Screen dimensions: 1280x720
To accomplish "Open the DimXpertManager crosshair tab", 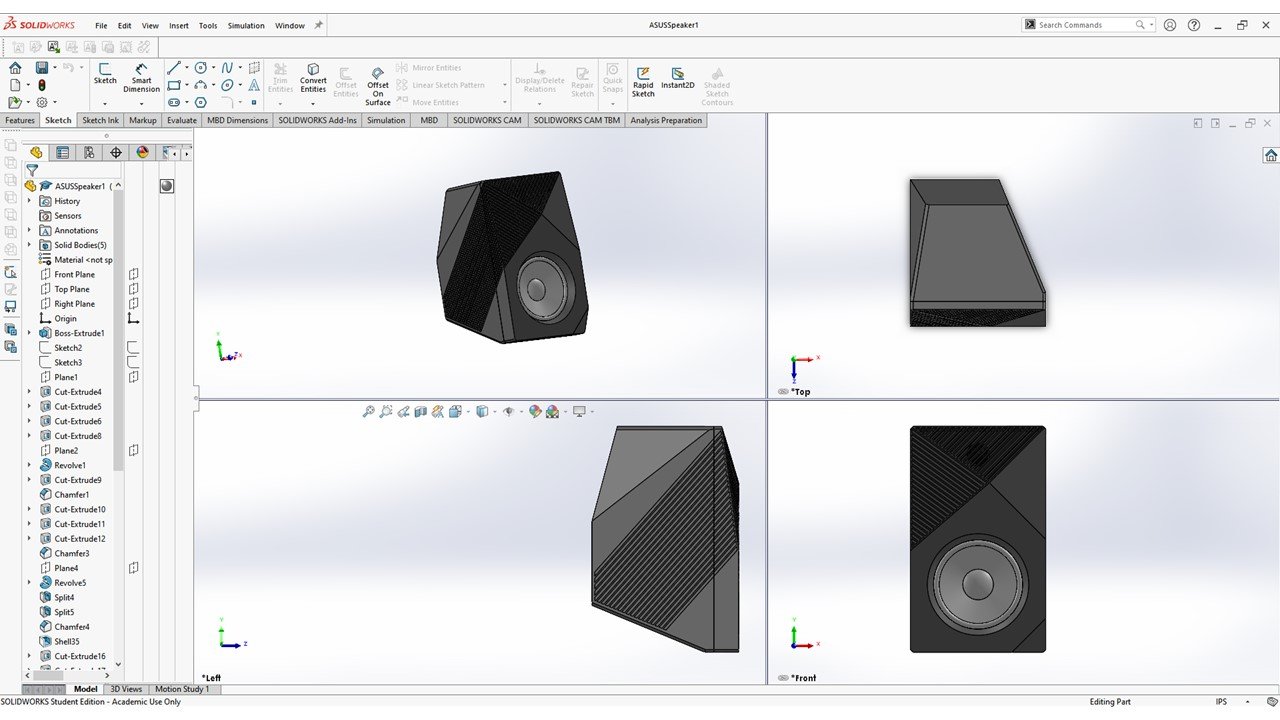I will click(116, 153).
